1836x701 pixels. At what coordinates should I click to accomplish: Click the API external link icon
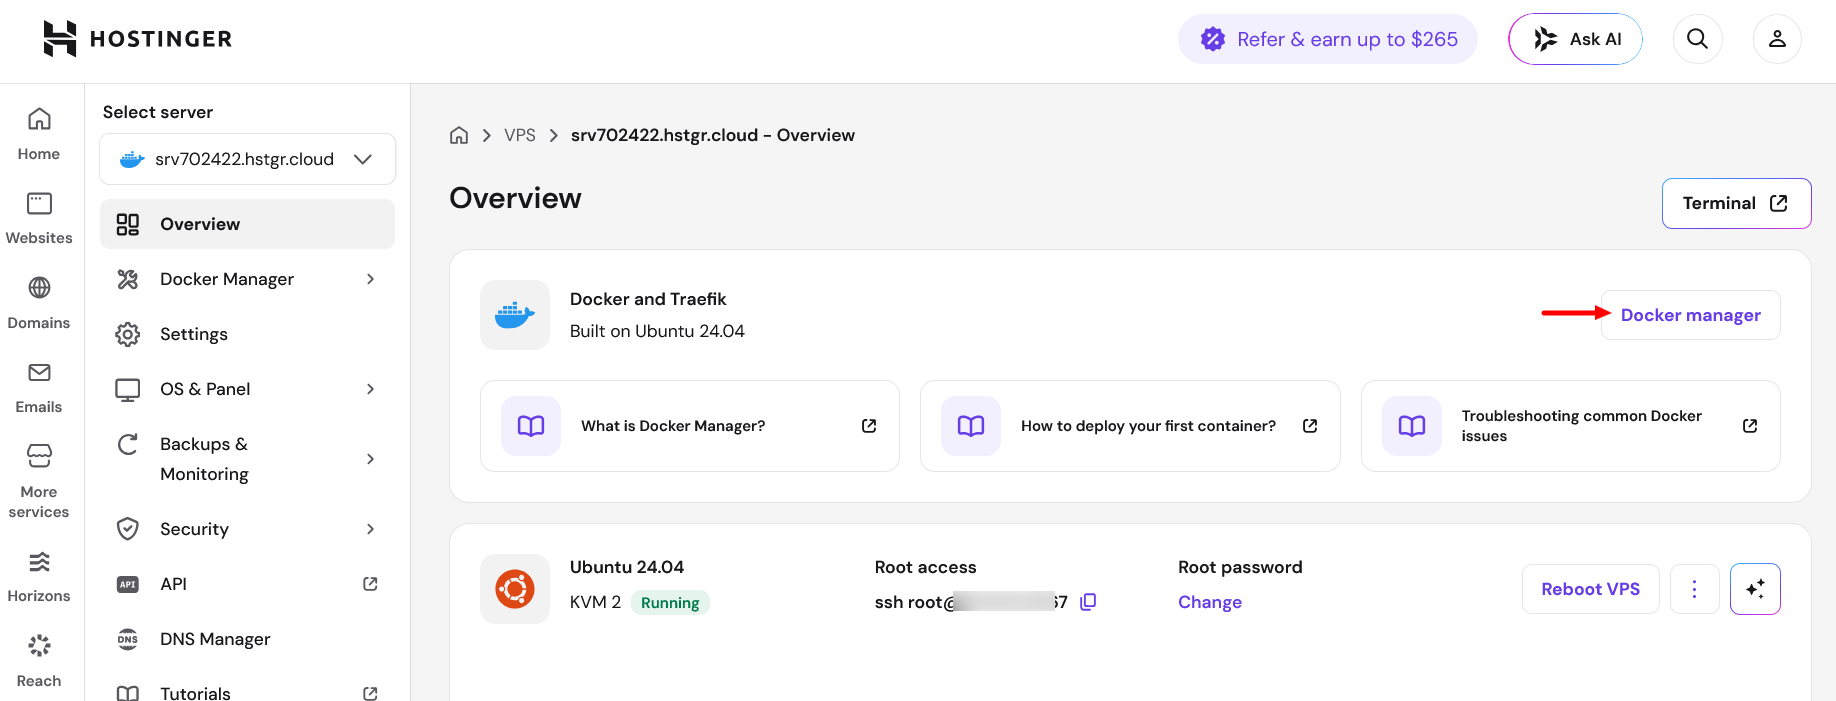click(370, 584)
